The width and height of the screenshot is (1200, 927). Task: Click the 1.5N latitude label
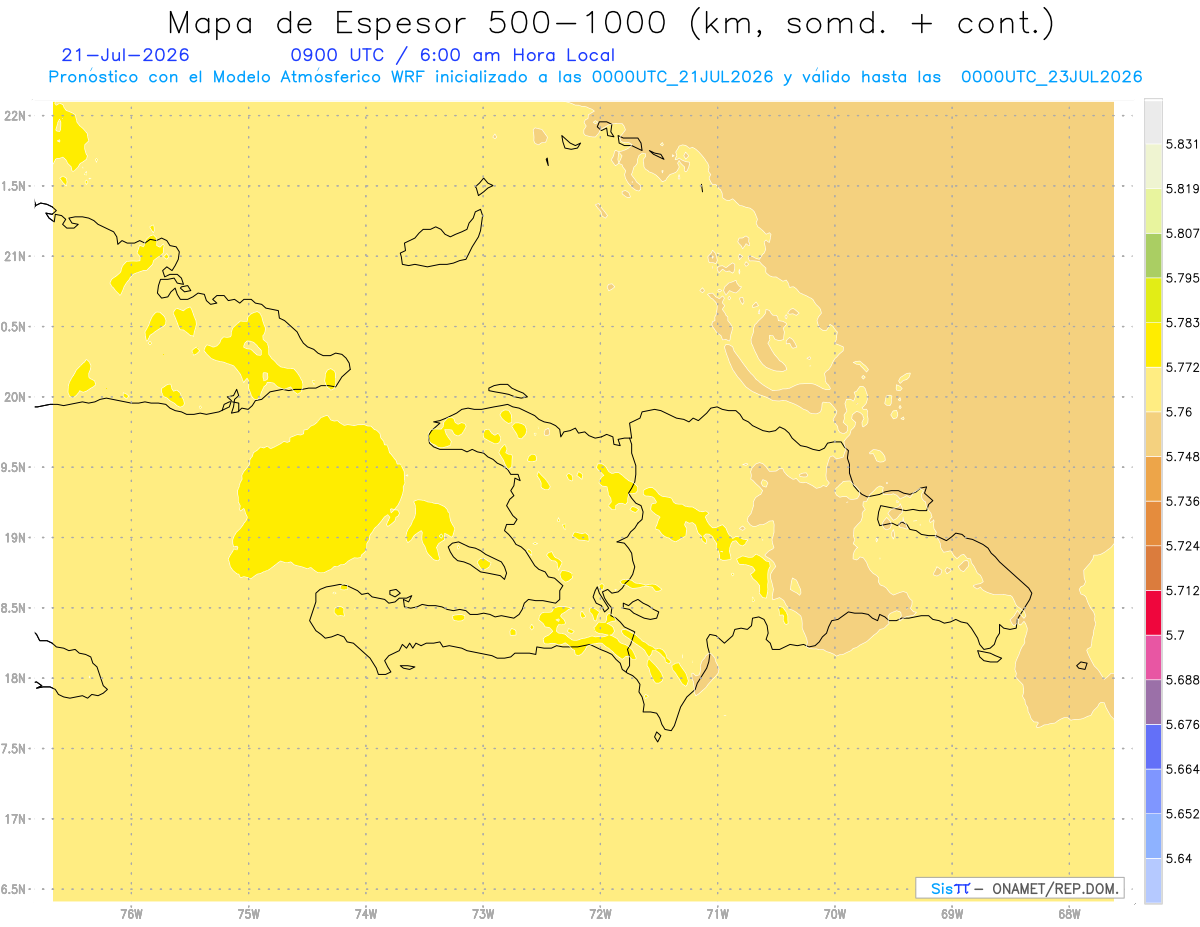[15, 186]
